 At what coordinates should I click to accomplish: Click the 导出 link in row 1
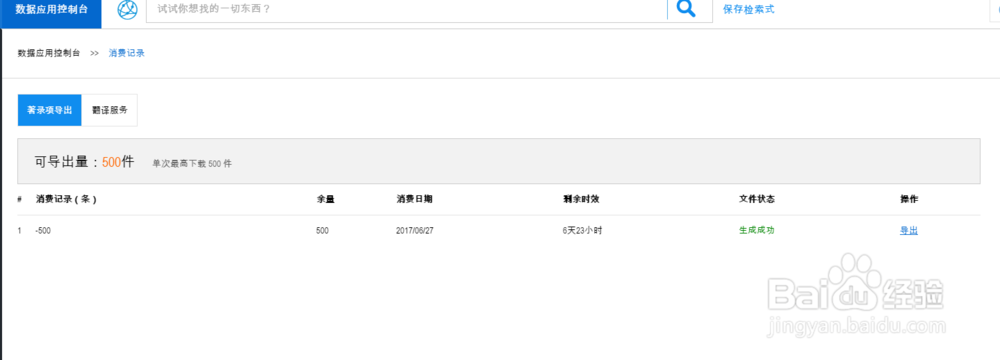(x=909, y=230)
